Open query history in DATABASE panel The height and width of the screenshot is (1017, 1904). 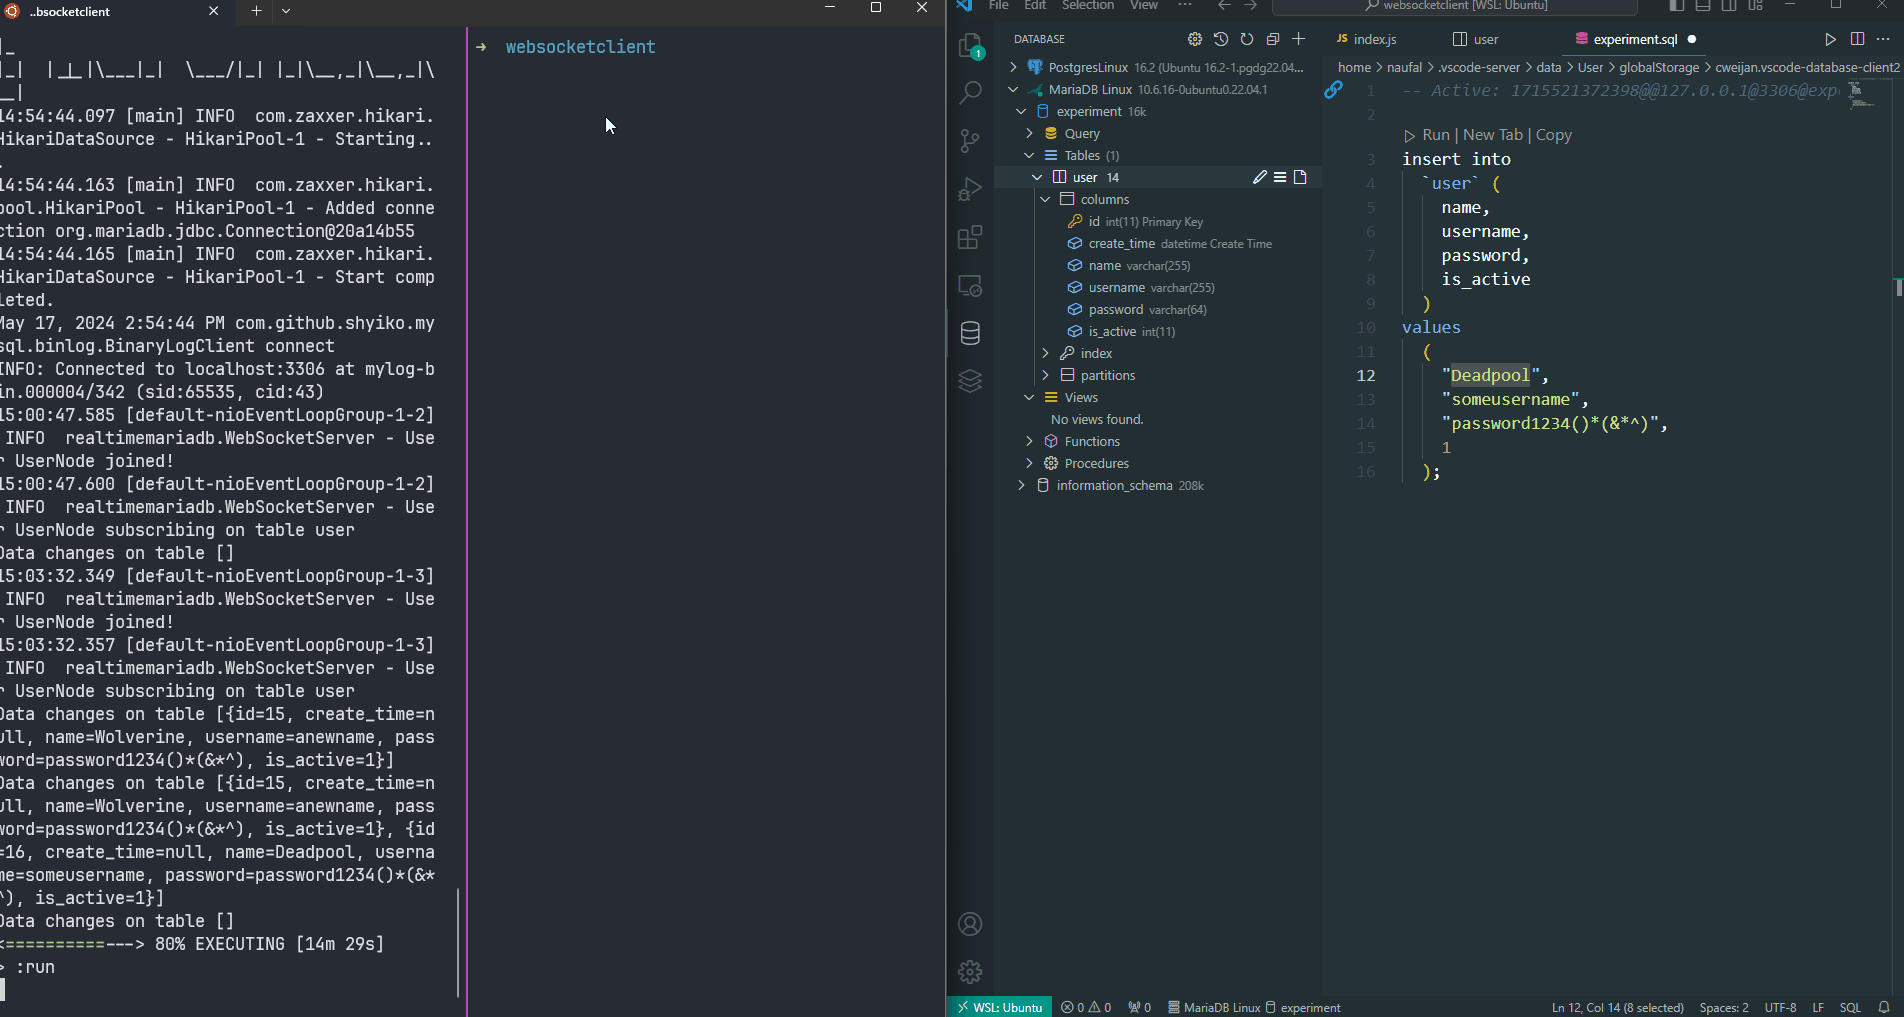click(x=1221, y=39)
